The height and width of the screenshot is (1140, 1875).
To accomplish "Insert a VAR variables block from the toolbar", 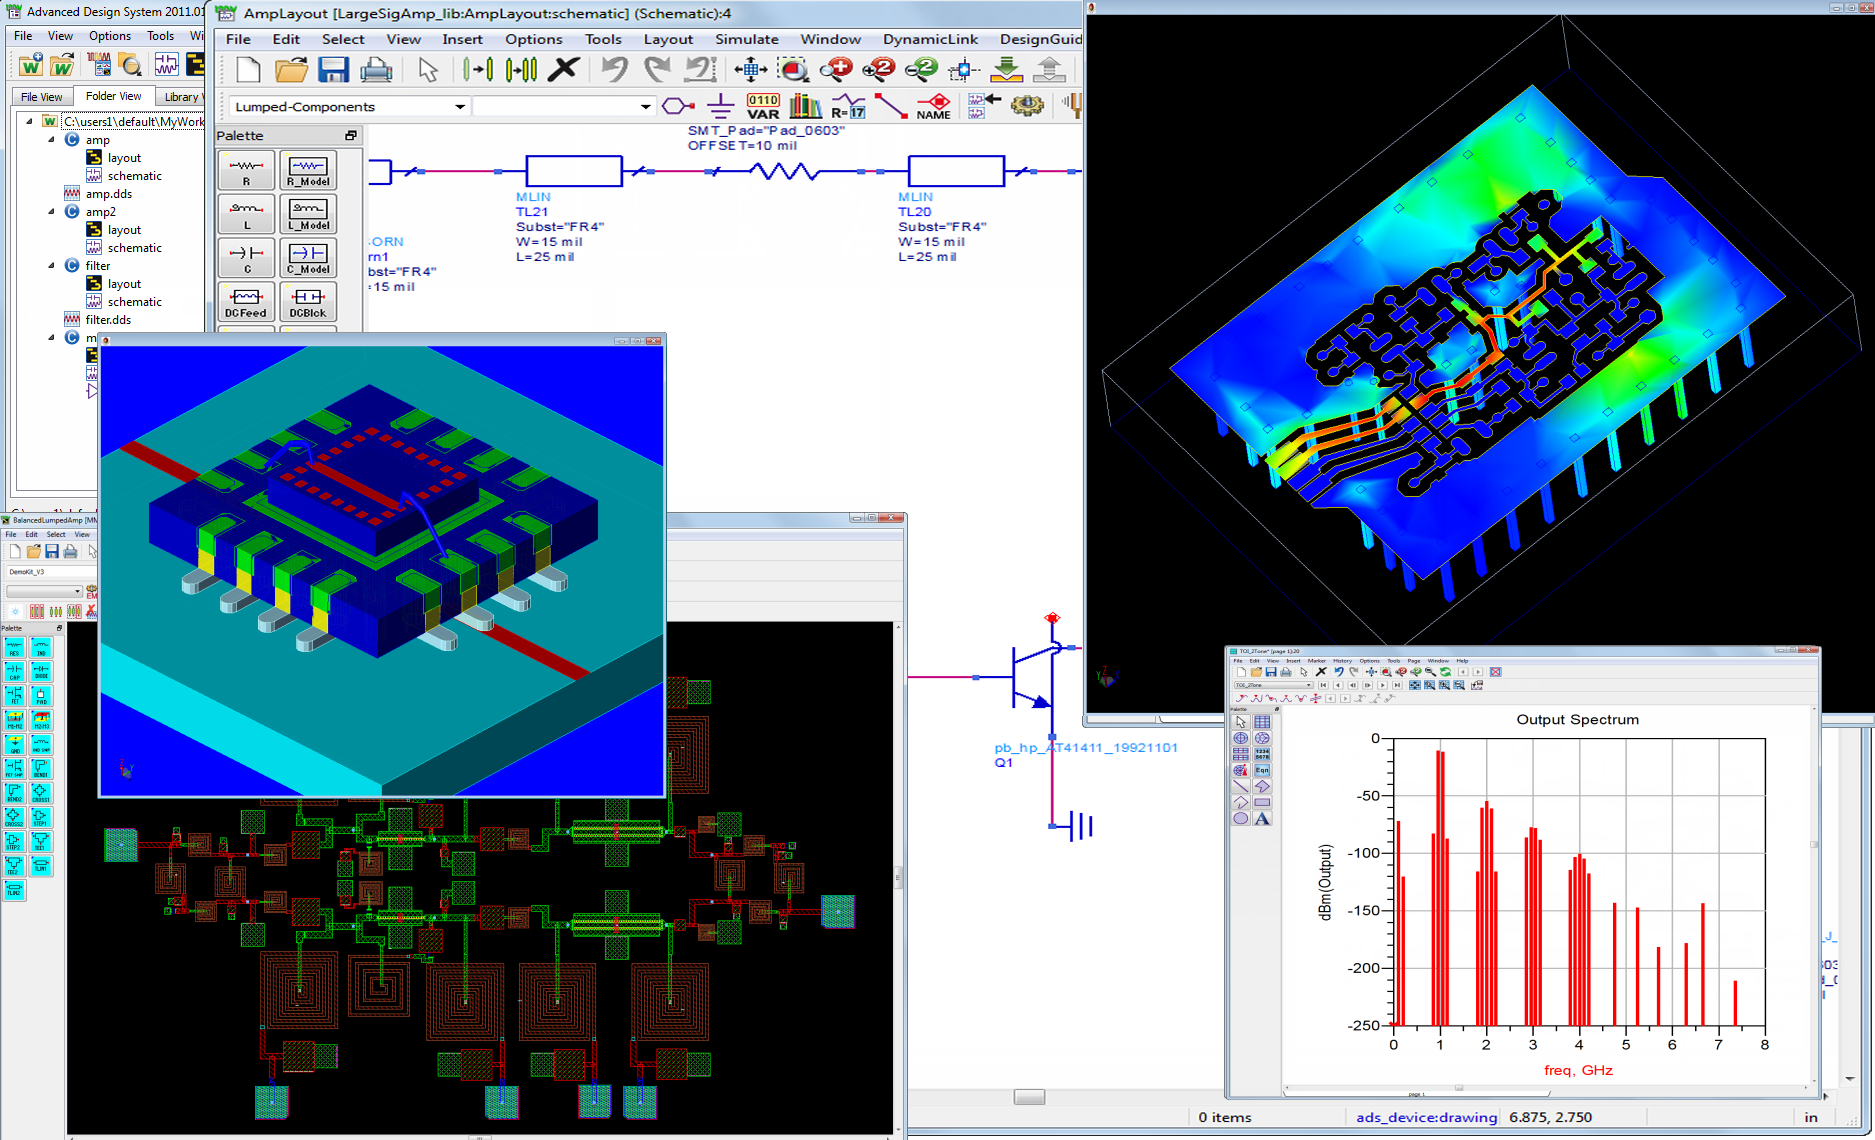I will click(763, 106).
